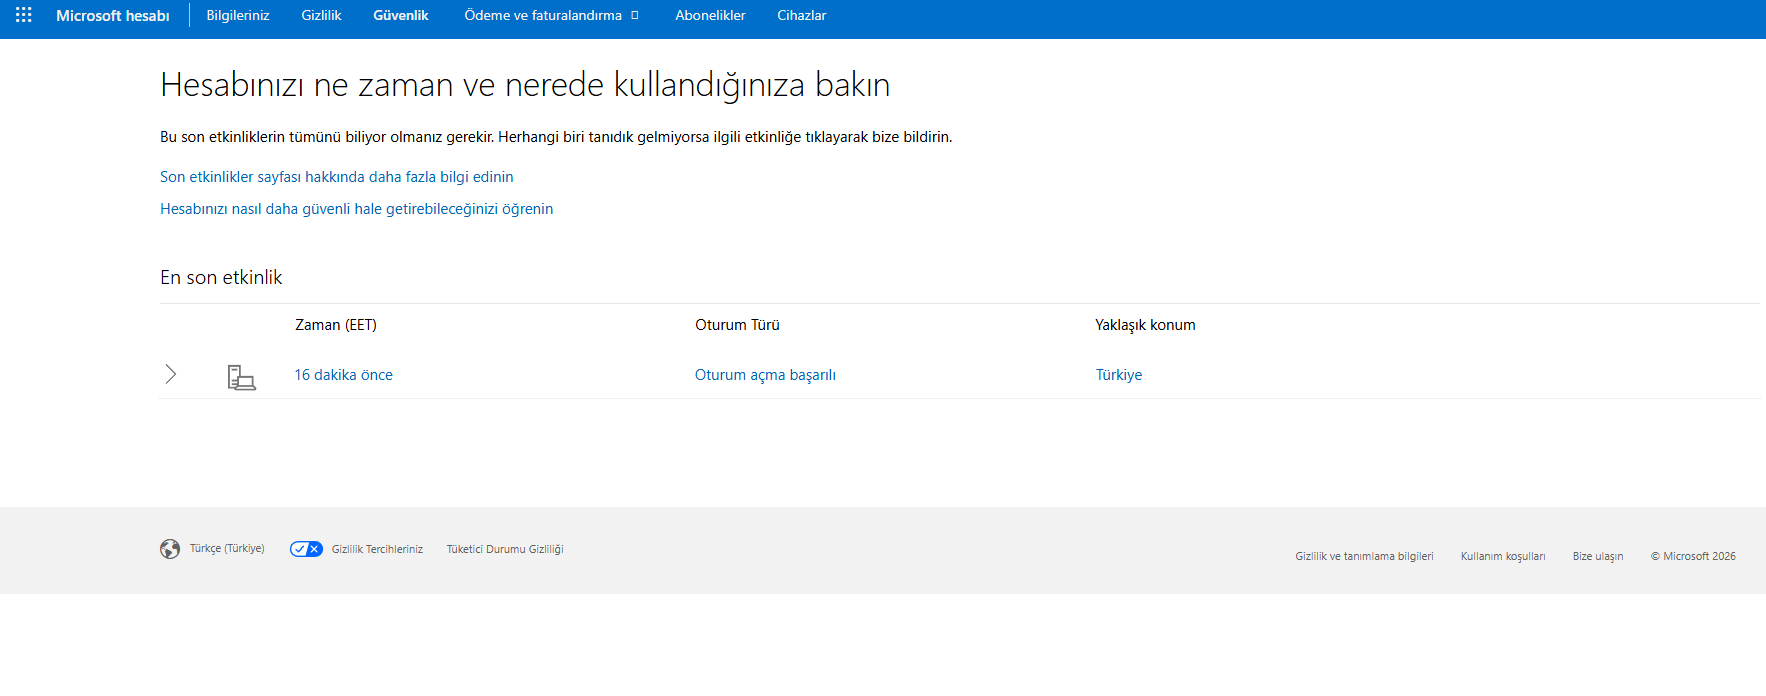Click the Zaman (EET) column header
1766x696 pixels.
336,325
